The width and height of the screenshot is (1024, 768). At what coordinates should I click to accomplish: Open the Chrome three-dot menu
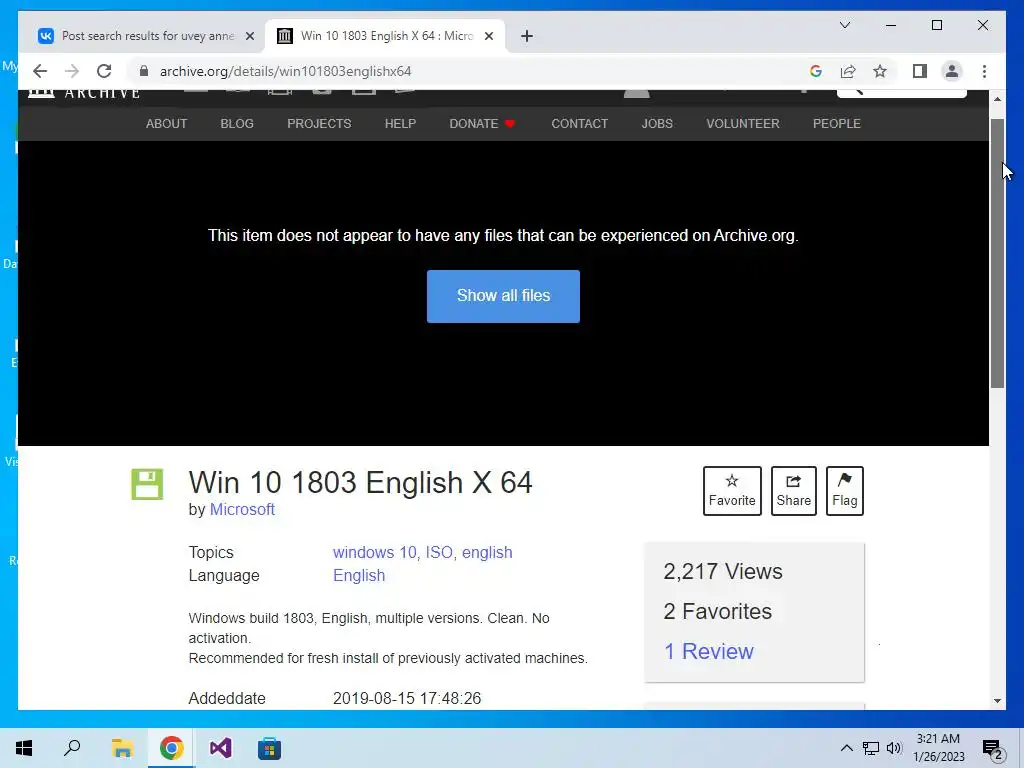[984, 71]
